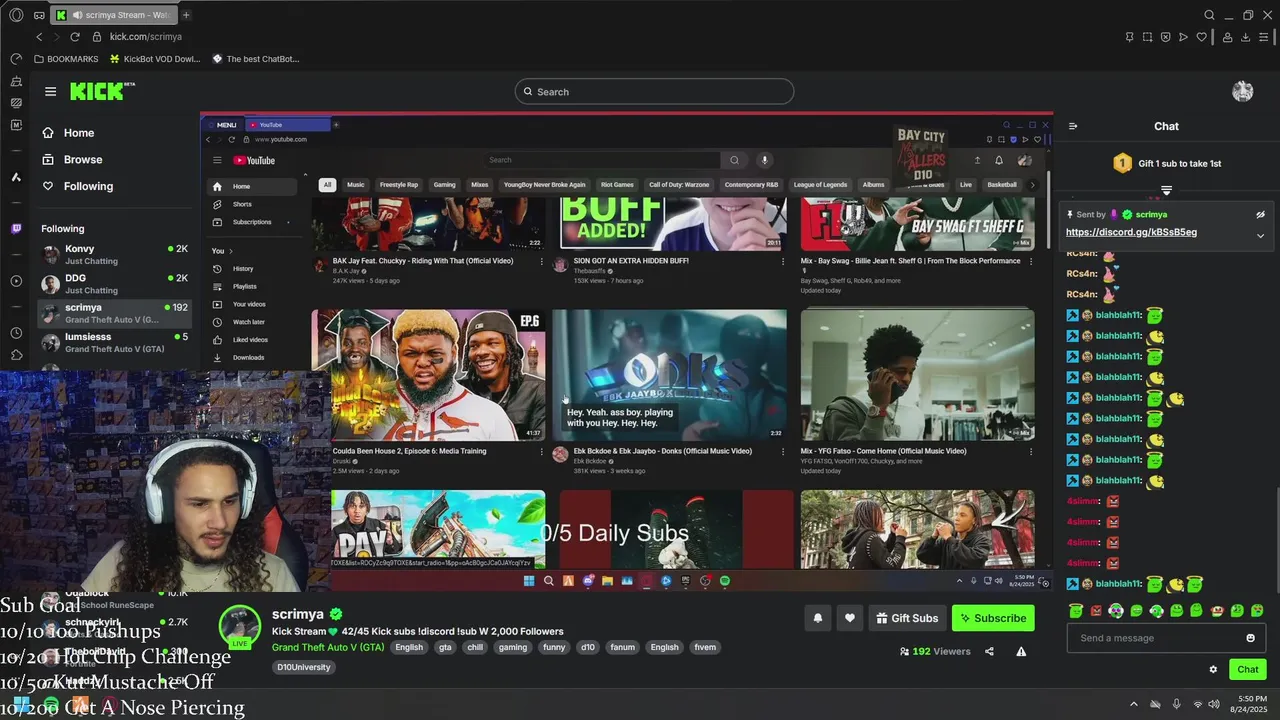Viewport: 1280px width, 720px height.
Task: Toggle the ad blocker shield icon
Action: pyautogui.click(x=1166, y=37)
